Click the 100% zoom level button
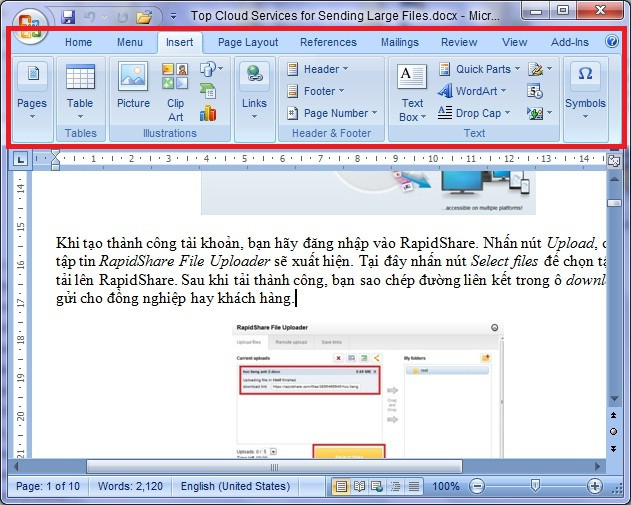631x505 pixels. pos(446,486)
